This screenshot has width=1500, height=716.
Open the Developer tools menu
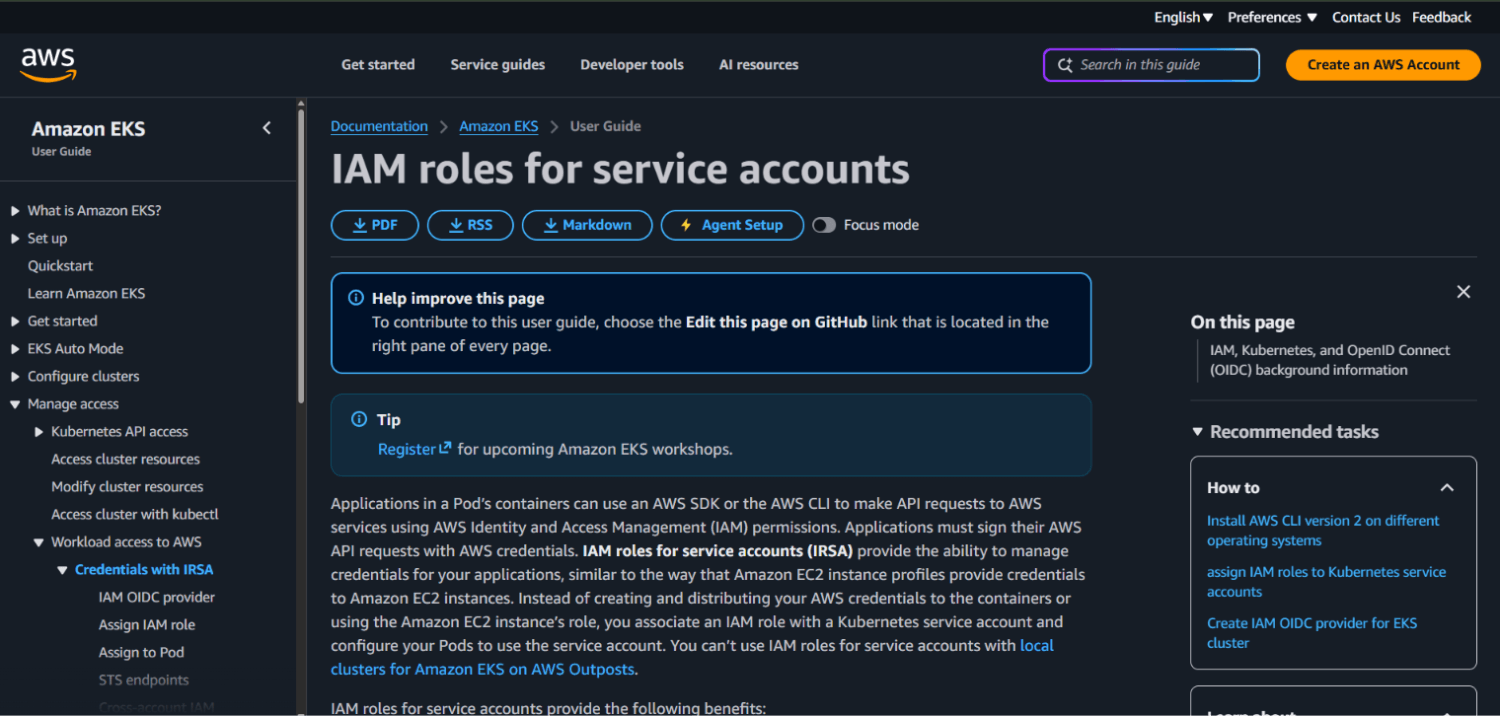coord(632,64)
